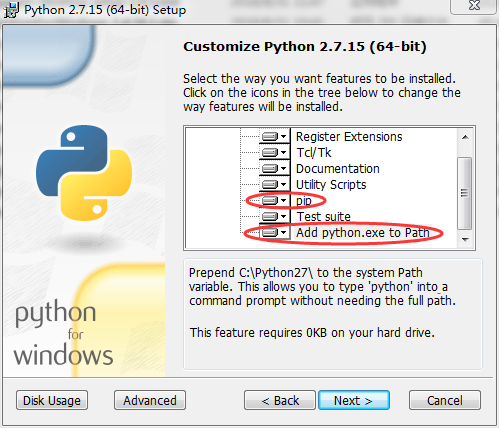Select Add python.exe to Path label
The image size is (499, 428).
(x=363, y=233)
